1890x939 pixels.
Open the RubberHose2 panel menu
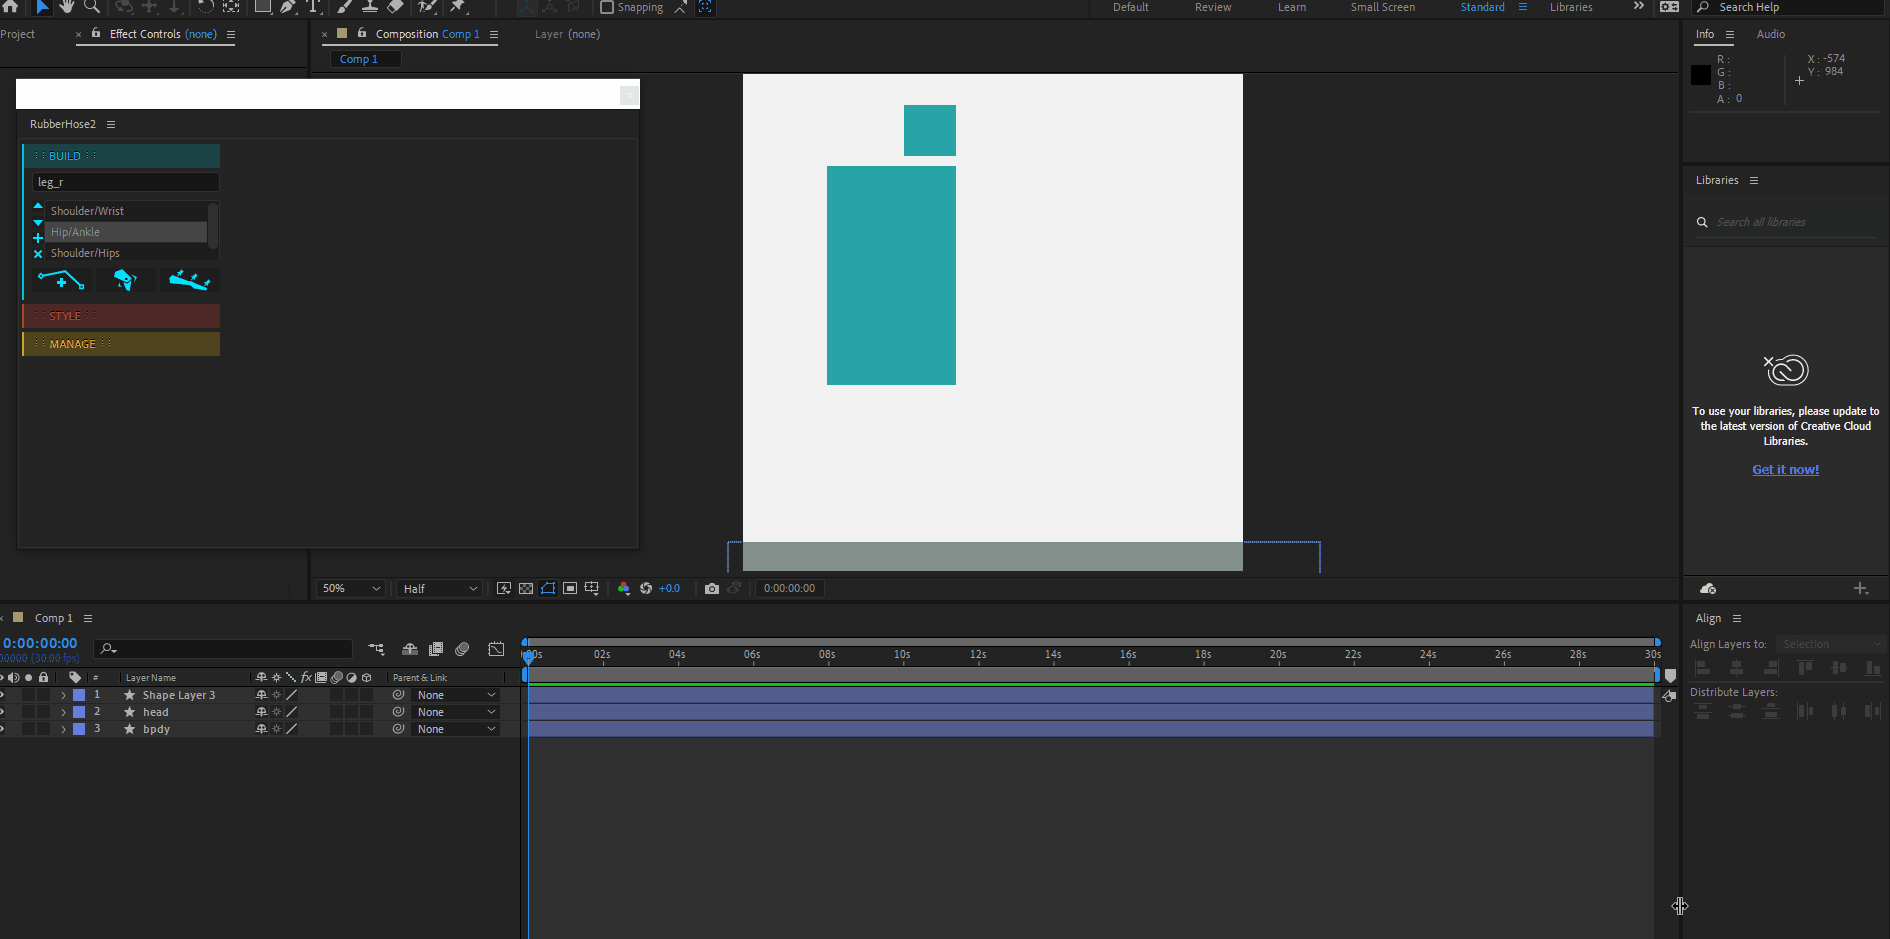(111, 124)
